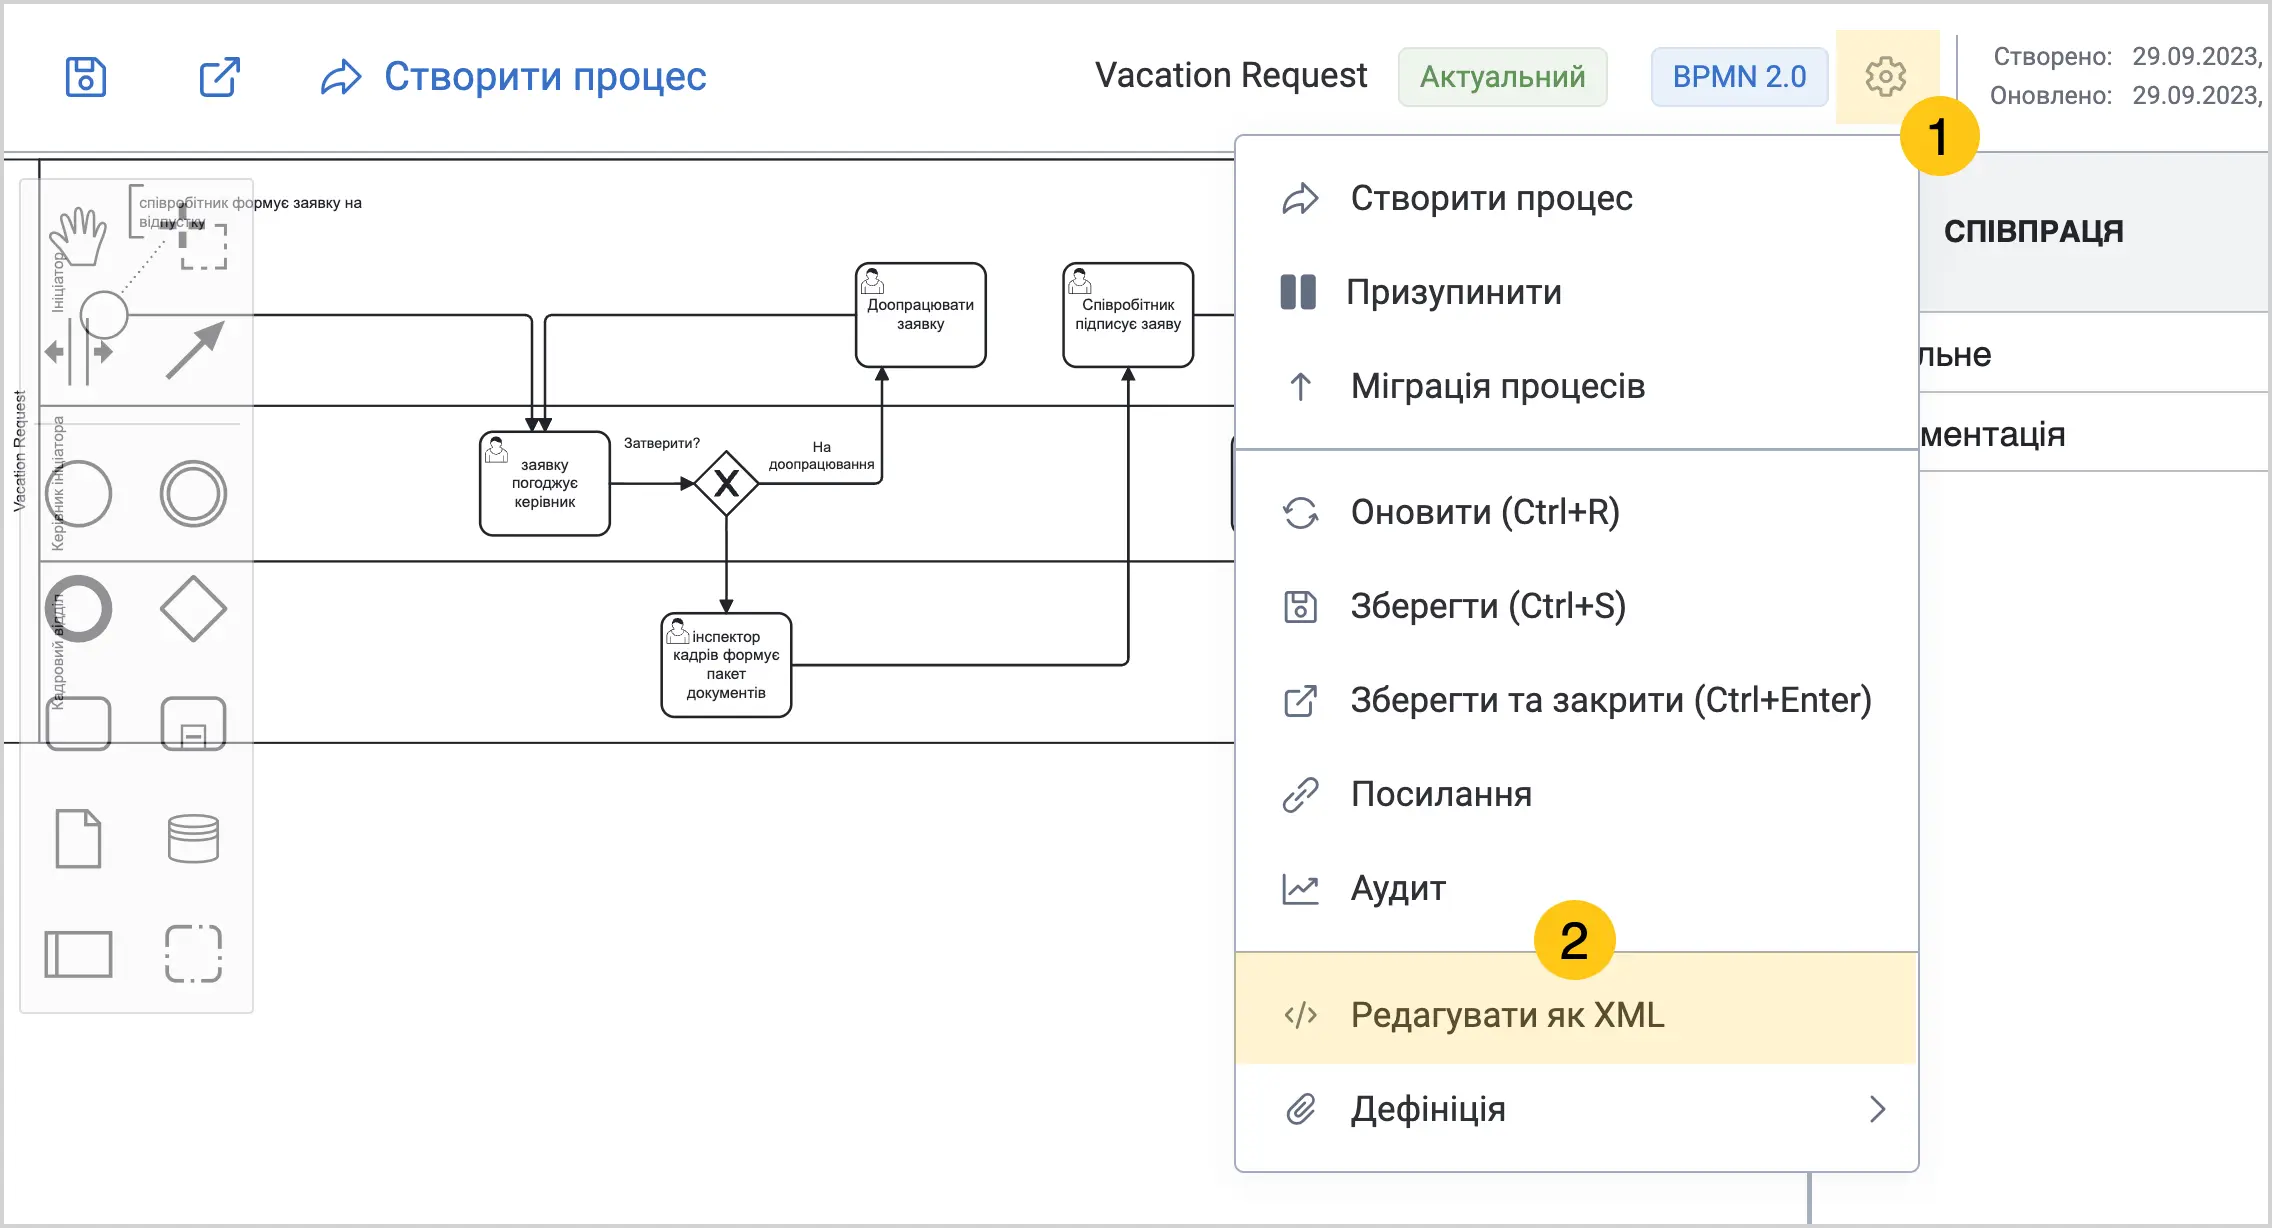
Task: Select the Доопрацювати заявку task on diagram
Action: [x=920, y=315]
